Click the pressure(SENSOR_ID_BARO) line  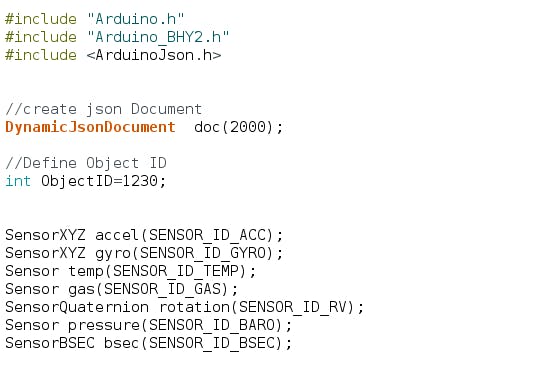pyautogui.click(x=148, y=325)
